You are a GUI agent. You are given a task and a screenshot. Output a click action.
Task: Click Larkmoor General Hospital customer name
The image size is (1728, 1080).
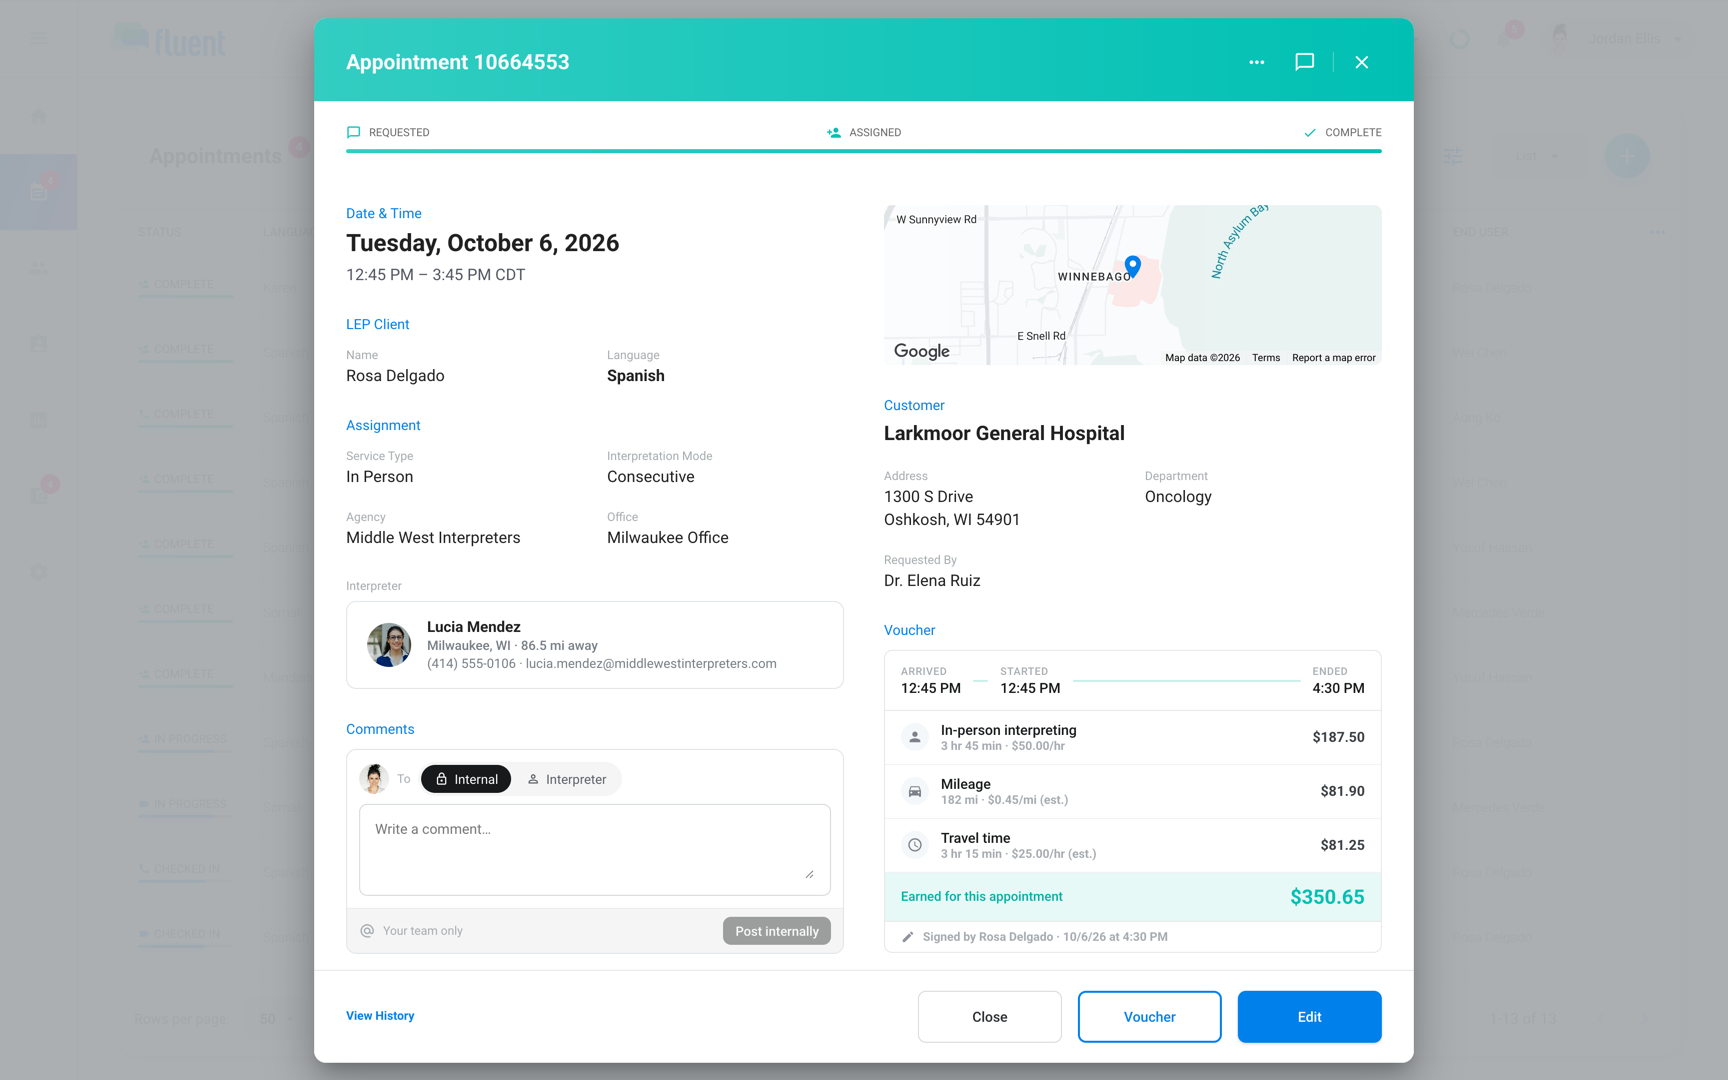1004,433
